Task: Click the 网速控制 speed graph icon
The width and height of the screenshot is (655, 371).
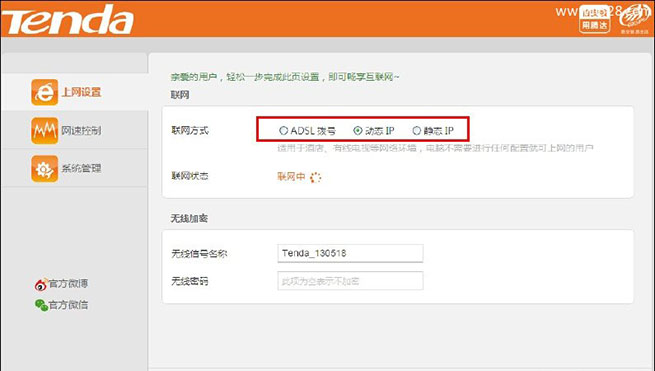Action: 44,130
